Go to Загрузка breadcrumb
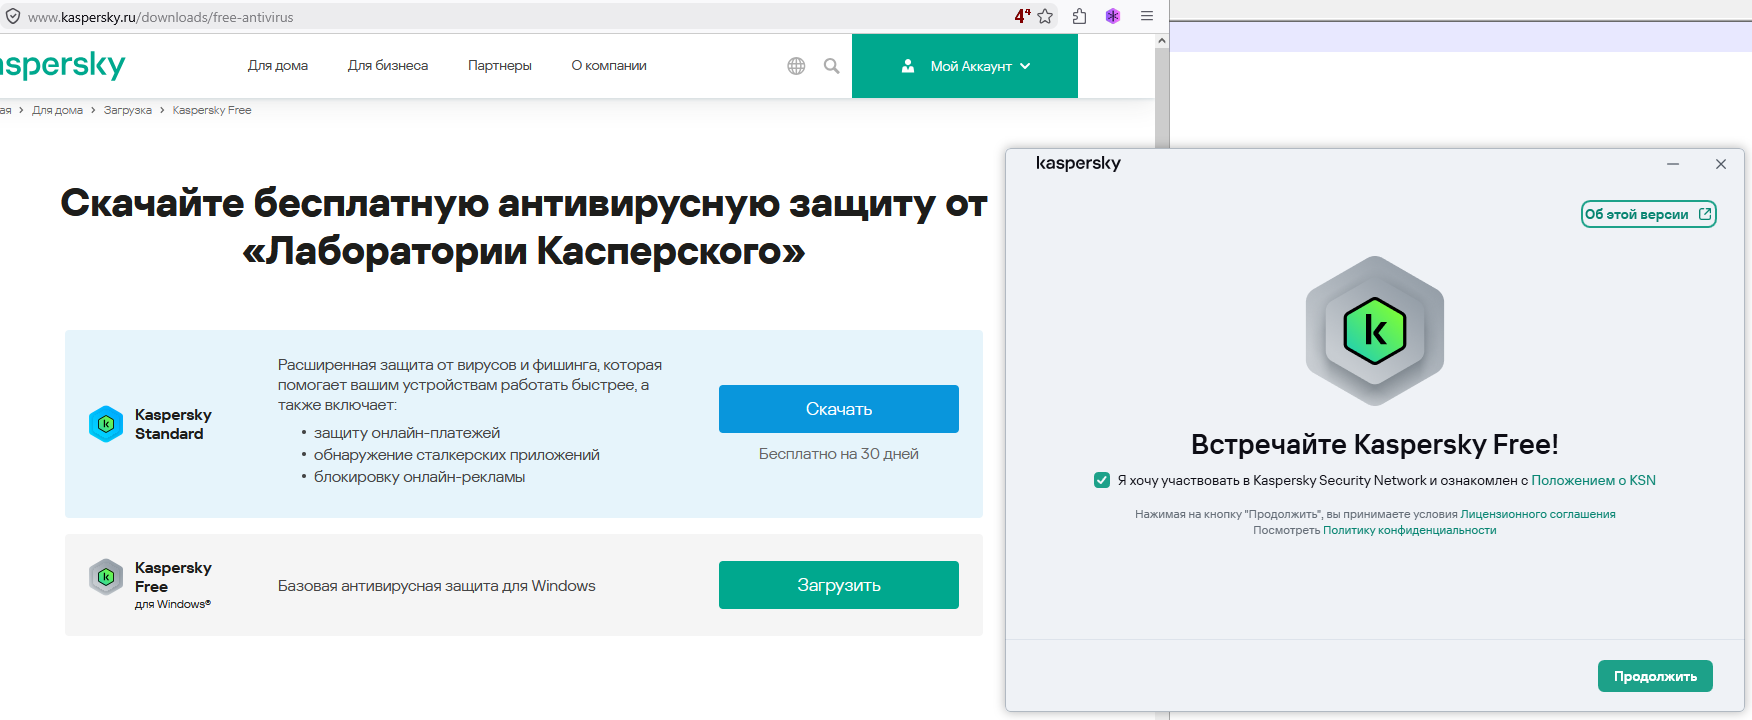This screenshot has width=1752, height=720. pos(128,110)
